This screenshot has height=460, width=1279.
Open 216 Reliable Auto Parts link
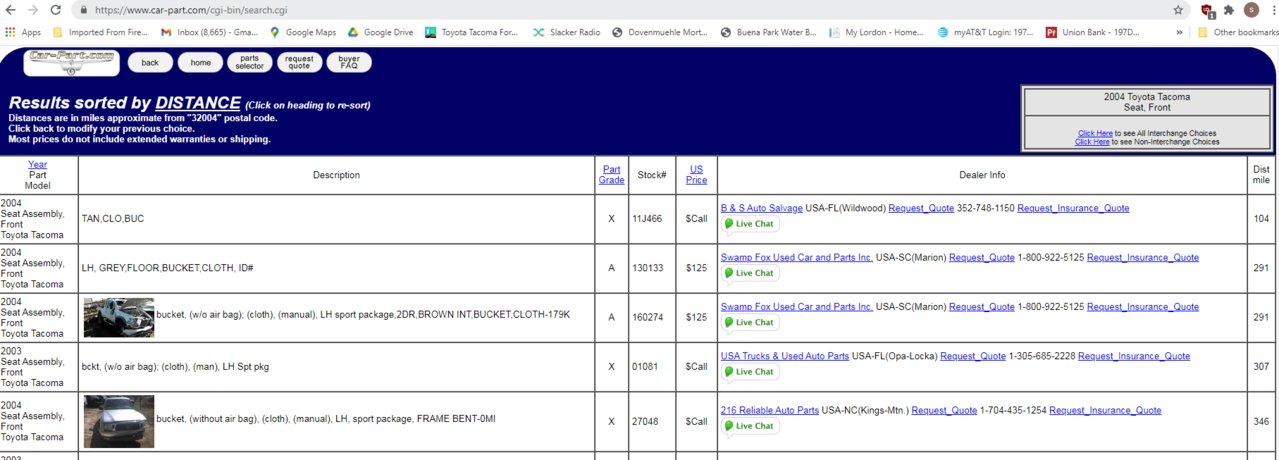770,410
